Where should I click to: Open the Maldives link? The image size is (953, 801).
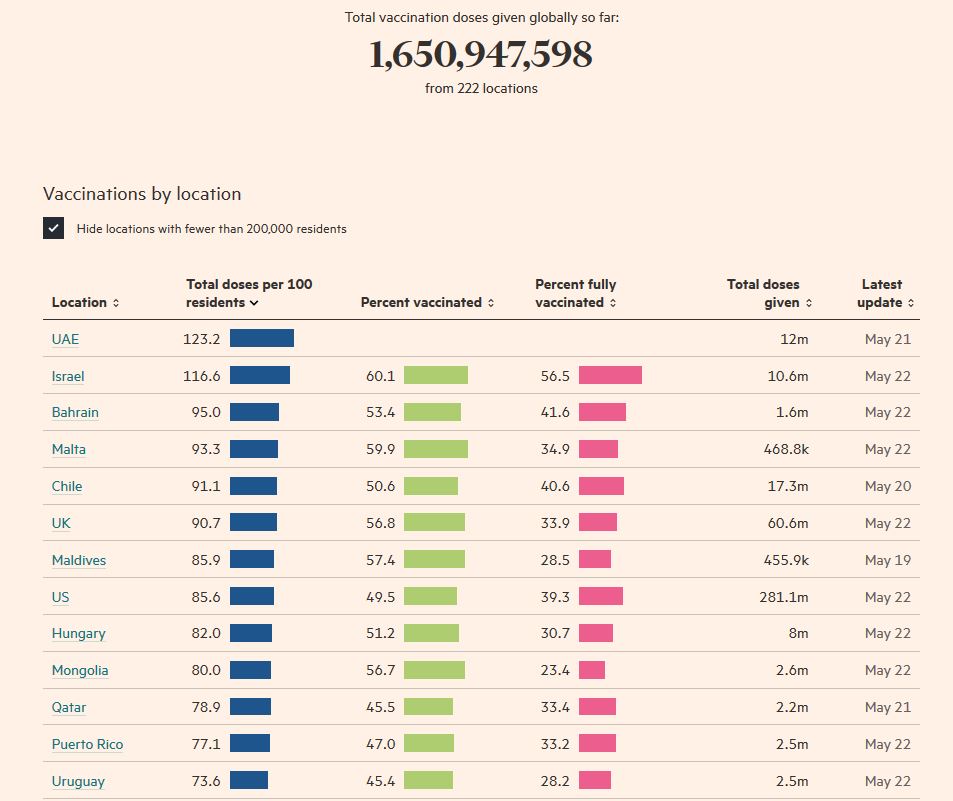pos(79,561)
